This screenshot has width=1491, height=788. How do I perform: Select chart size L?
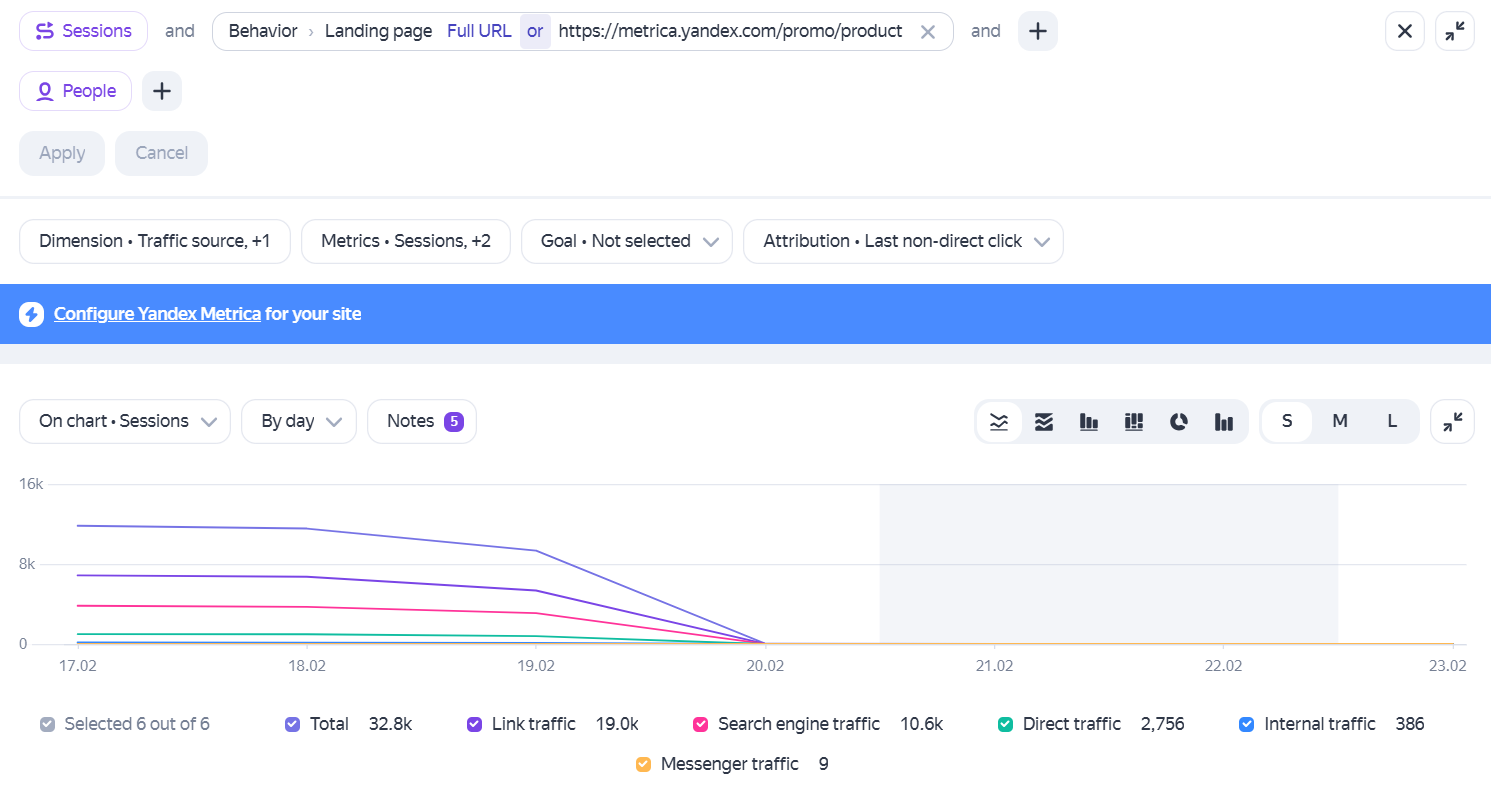pos(1392,421)
